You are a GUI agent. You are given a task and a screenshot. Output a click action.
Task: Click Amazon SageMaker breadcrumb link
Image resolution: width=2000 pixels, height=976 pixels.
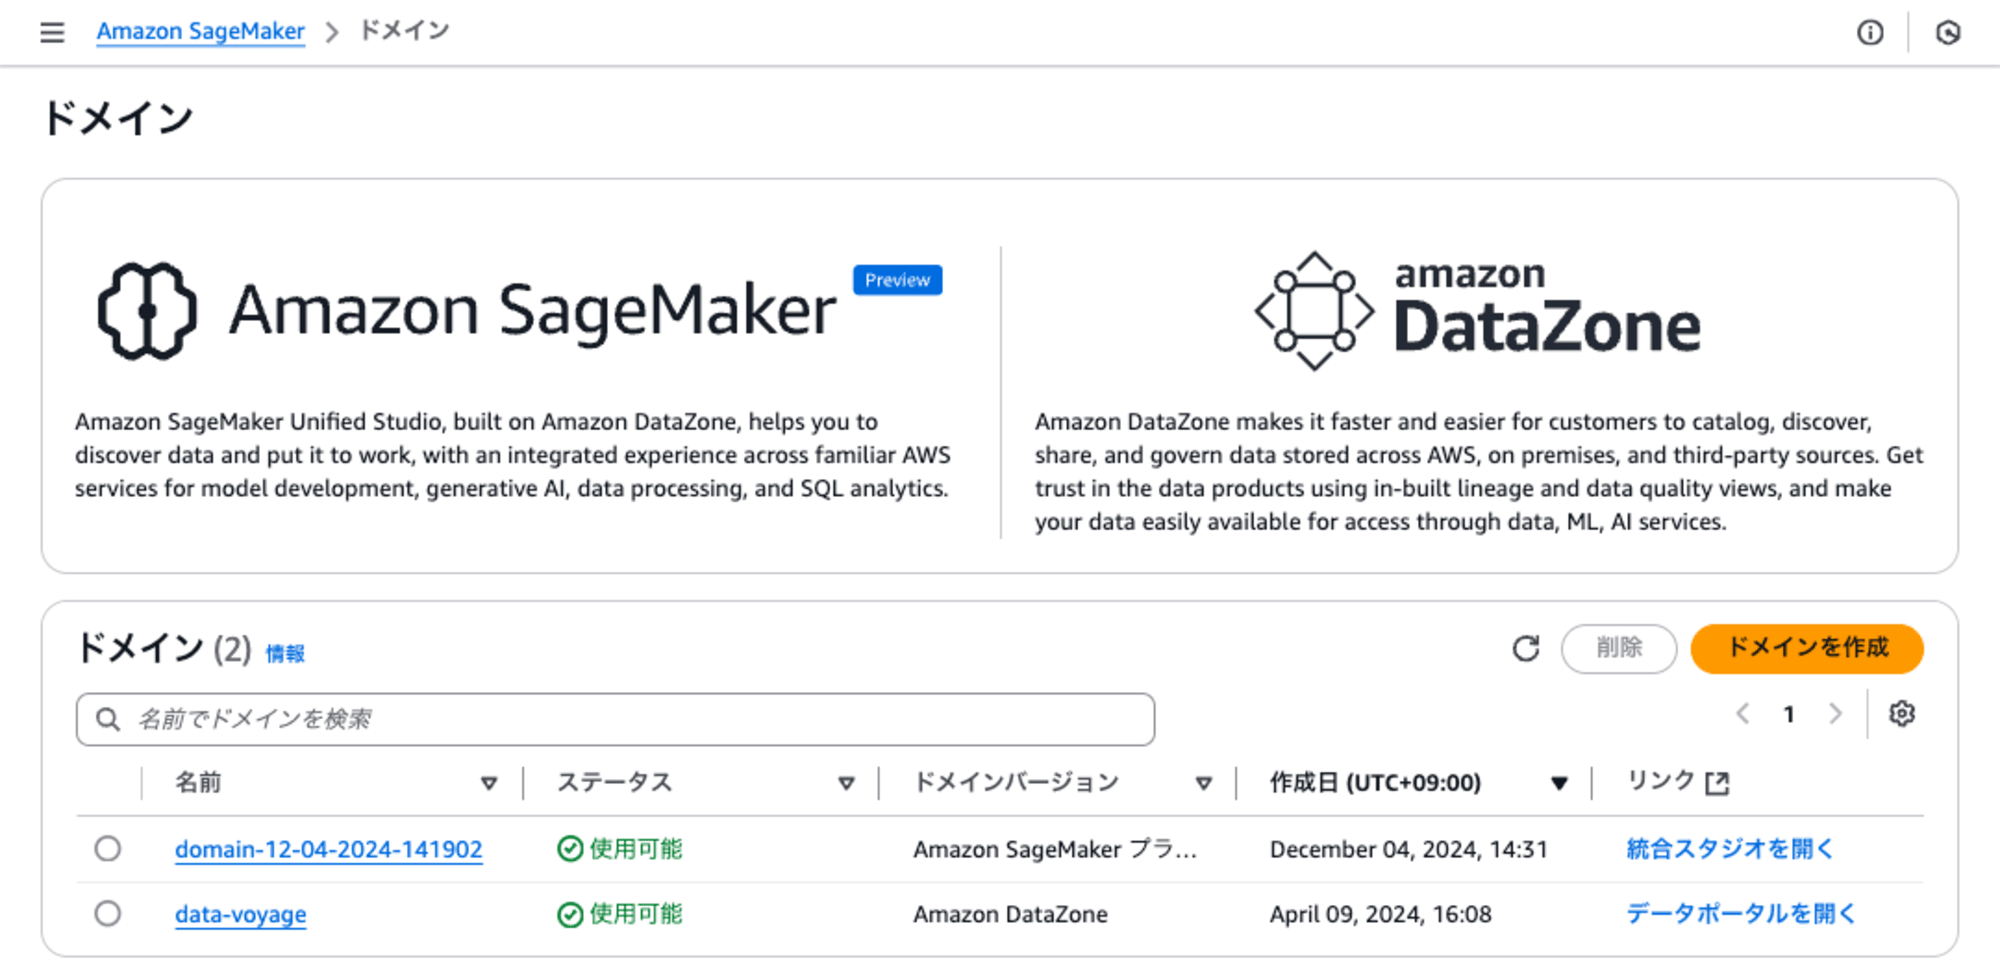point(200,31)
